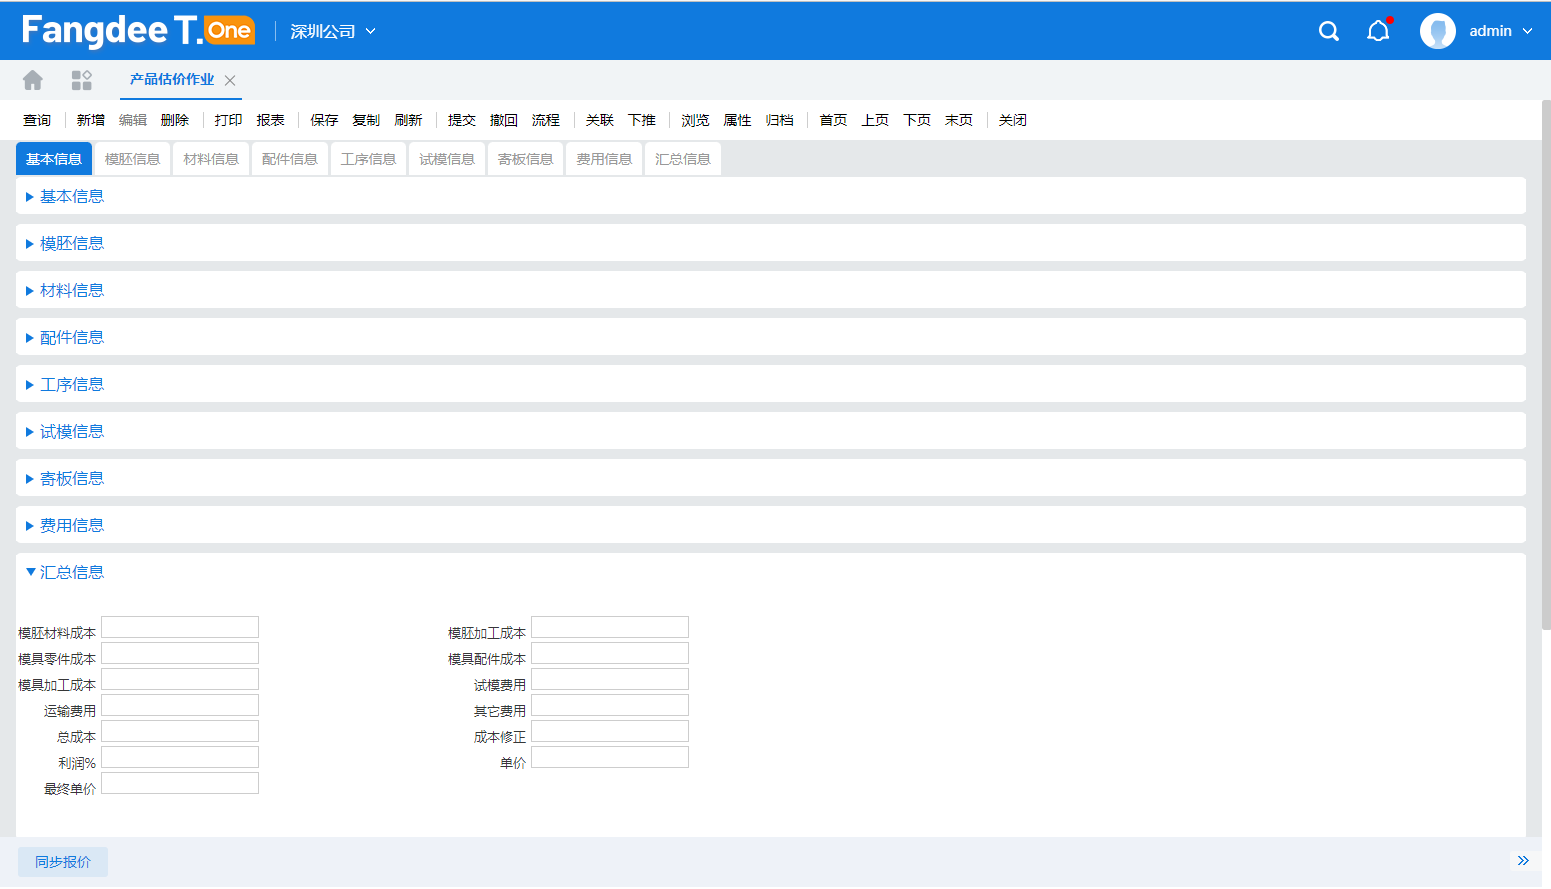The height and width of the screenshot is (889, 1551).
Task: Open the admin account dropdown arrow
Action: [1527, 31]
